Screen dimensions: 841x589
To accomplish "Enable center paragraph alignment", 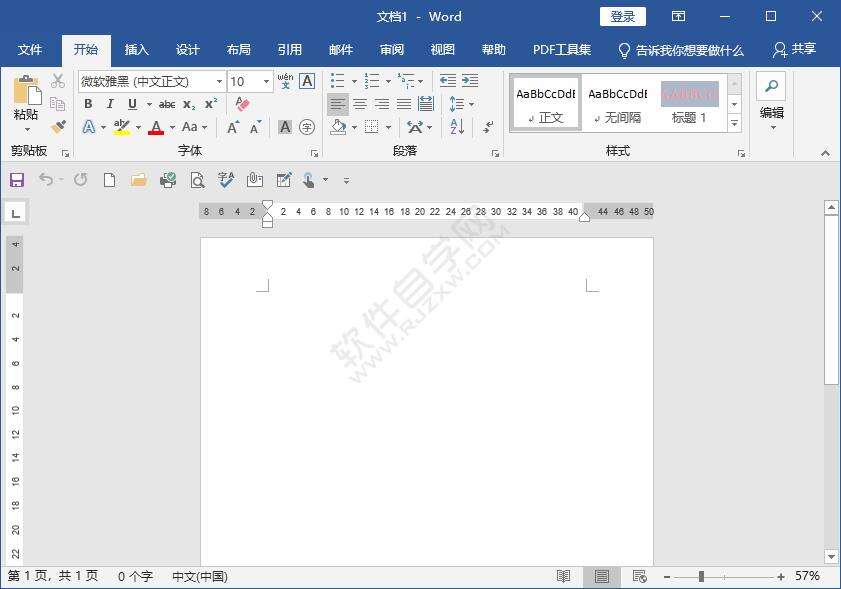I will [x=360, y=104].
